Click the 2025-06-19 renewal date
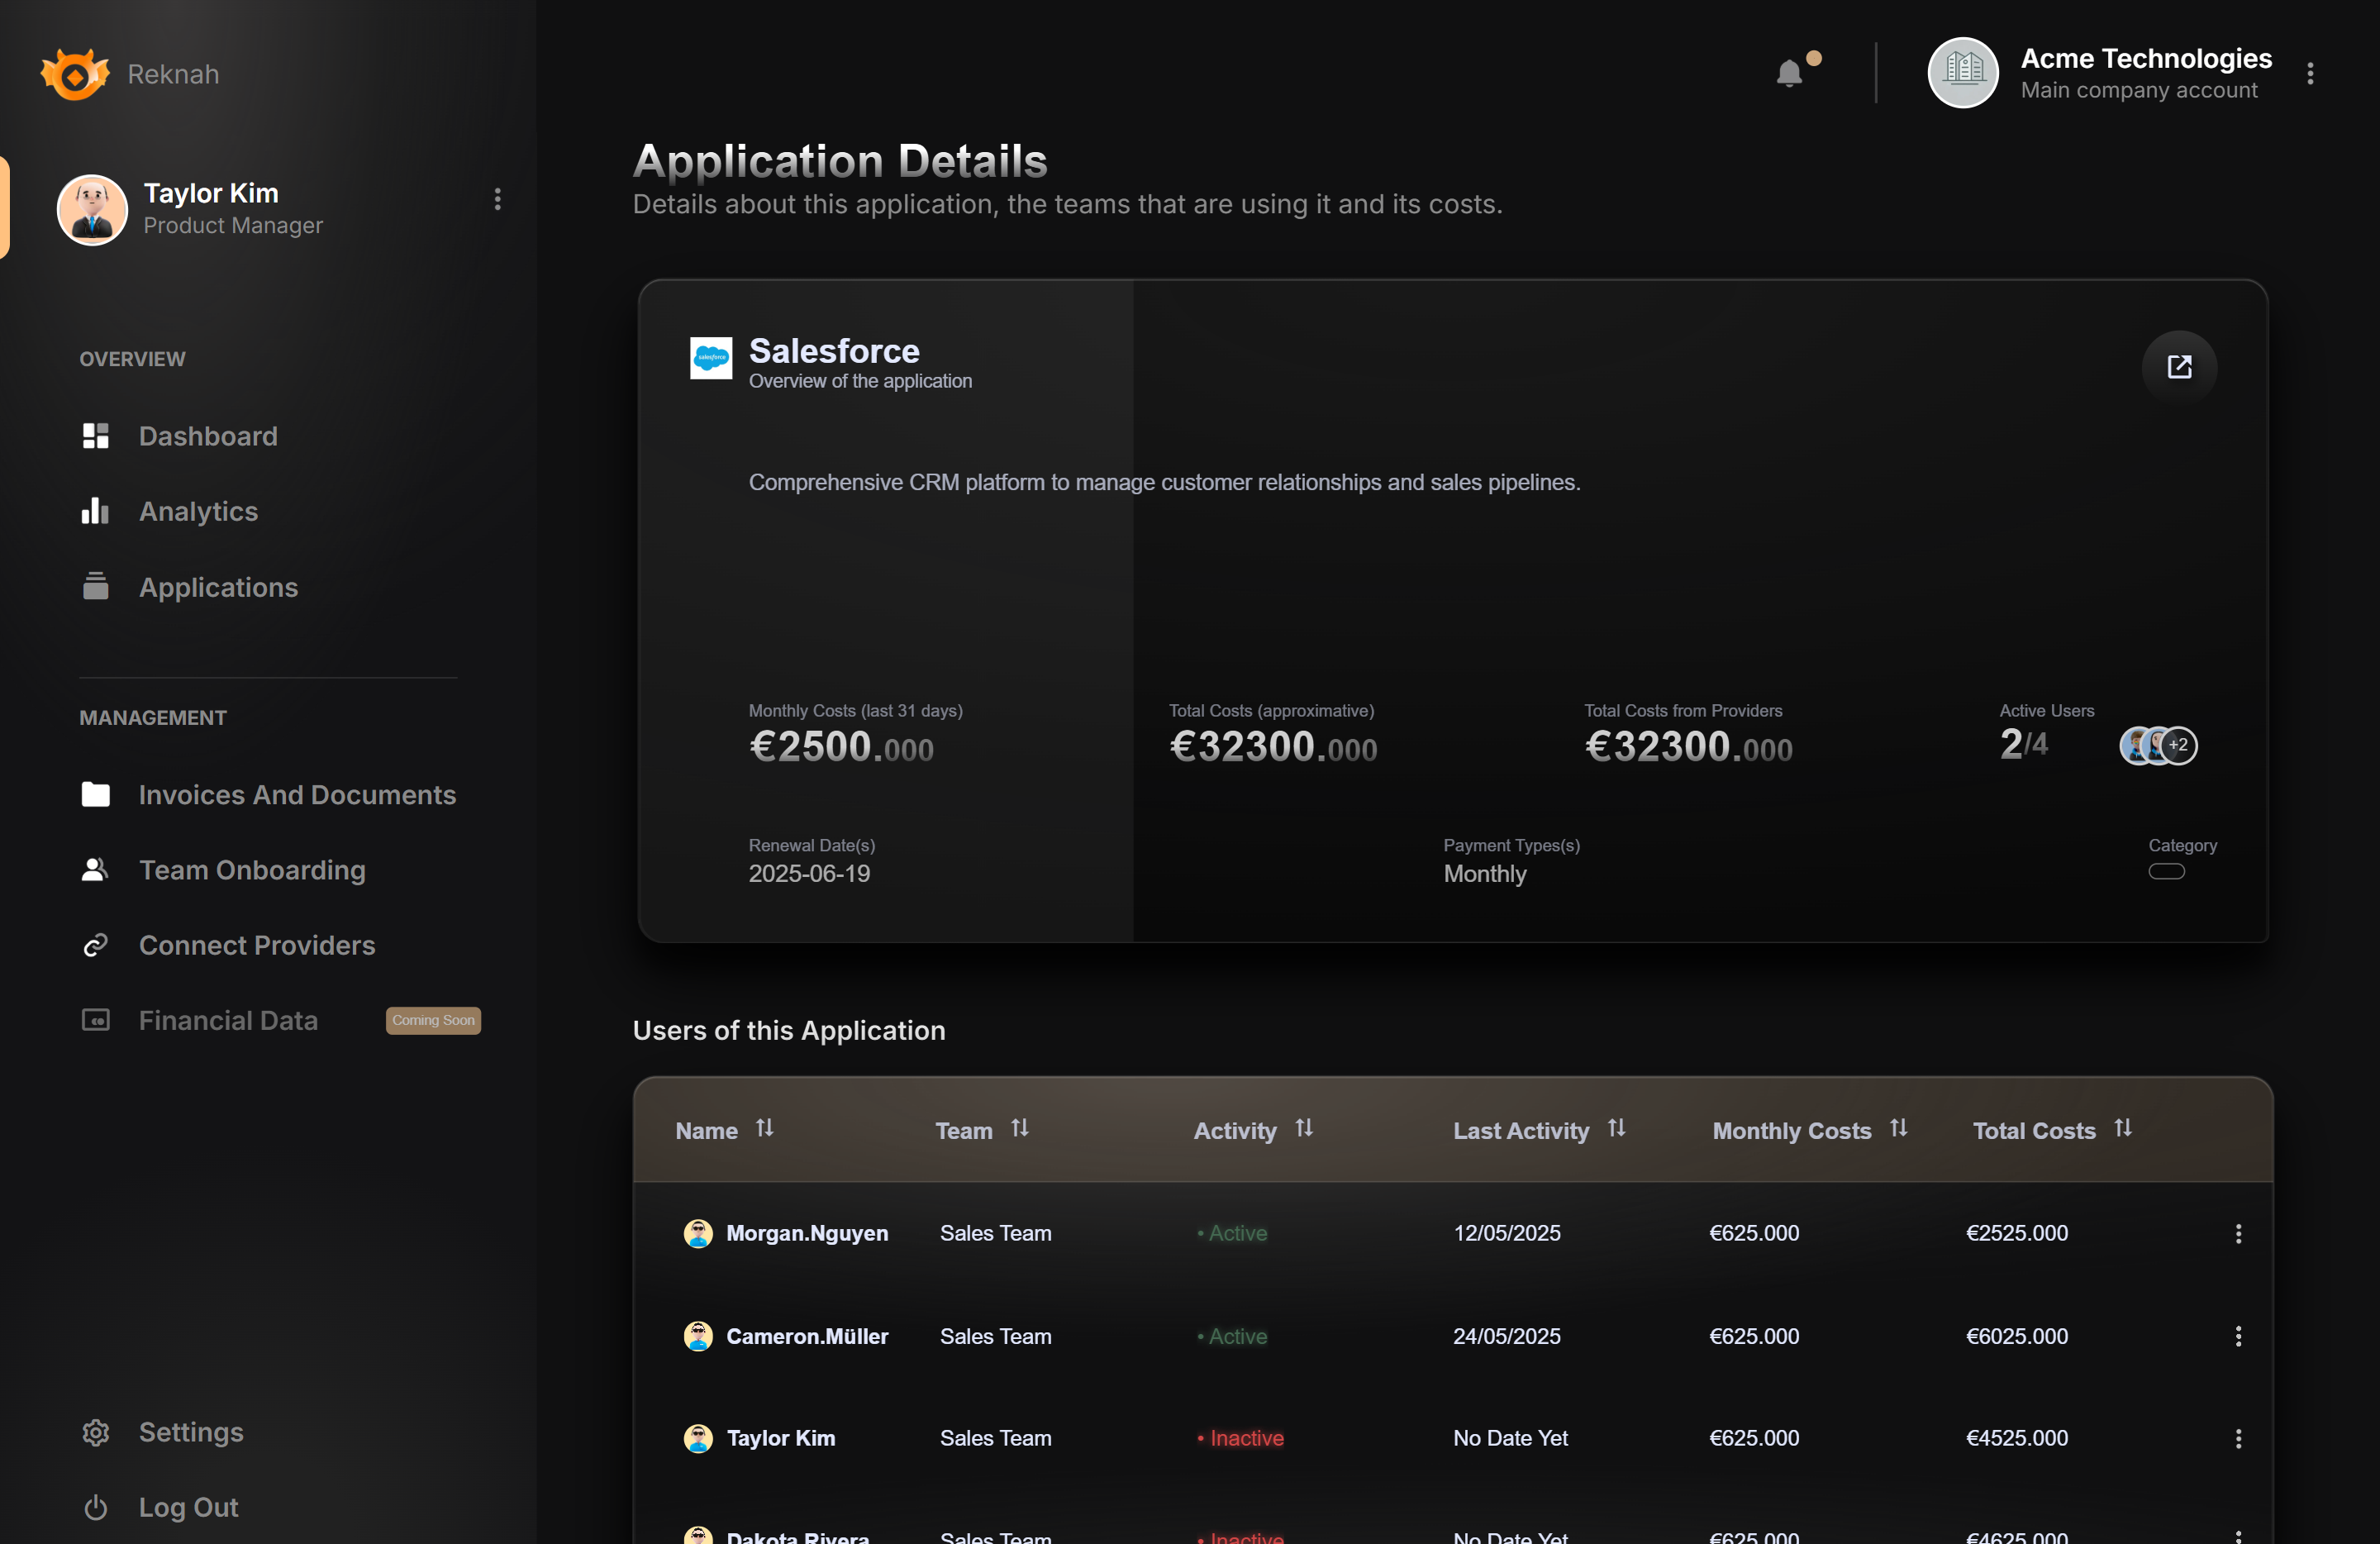The image size is (2380, 1544). (x=809, y=873)
